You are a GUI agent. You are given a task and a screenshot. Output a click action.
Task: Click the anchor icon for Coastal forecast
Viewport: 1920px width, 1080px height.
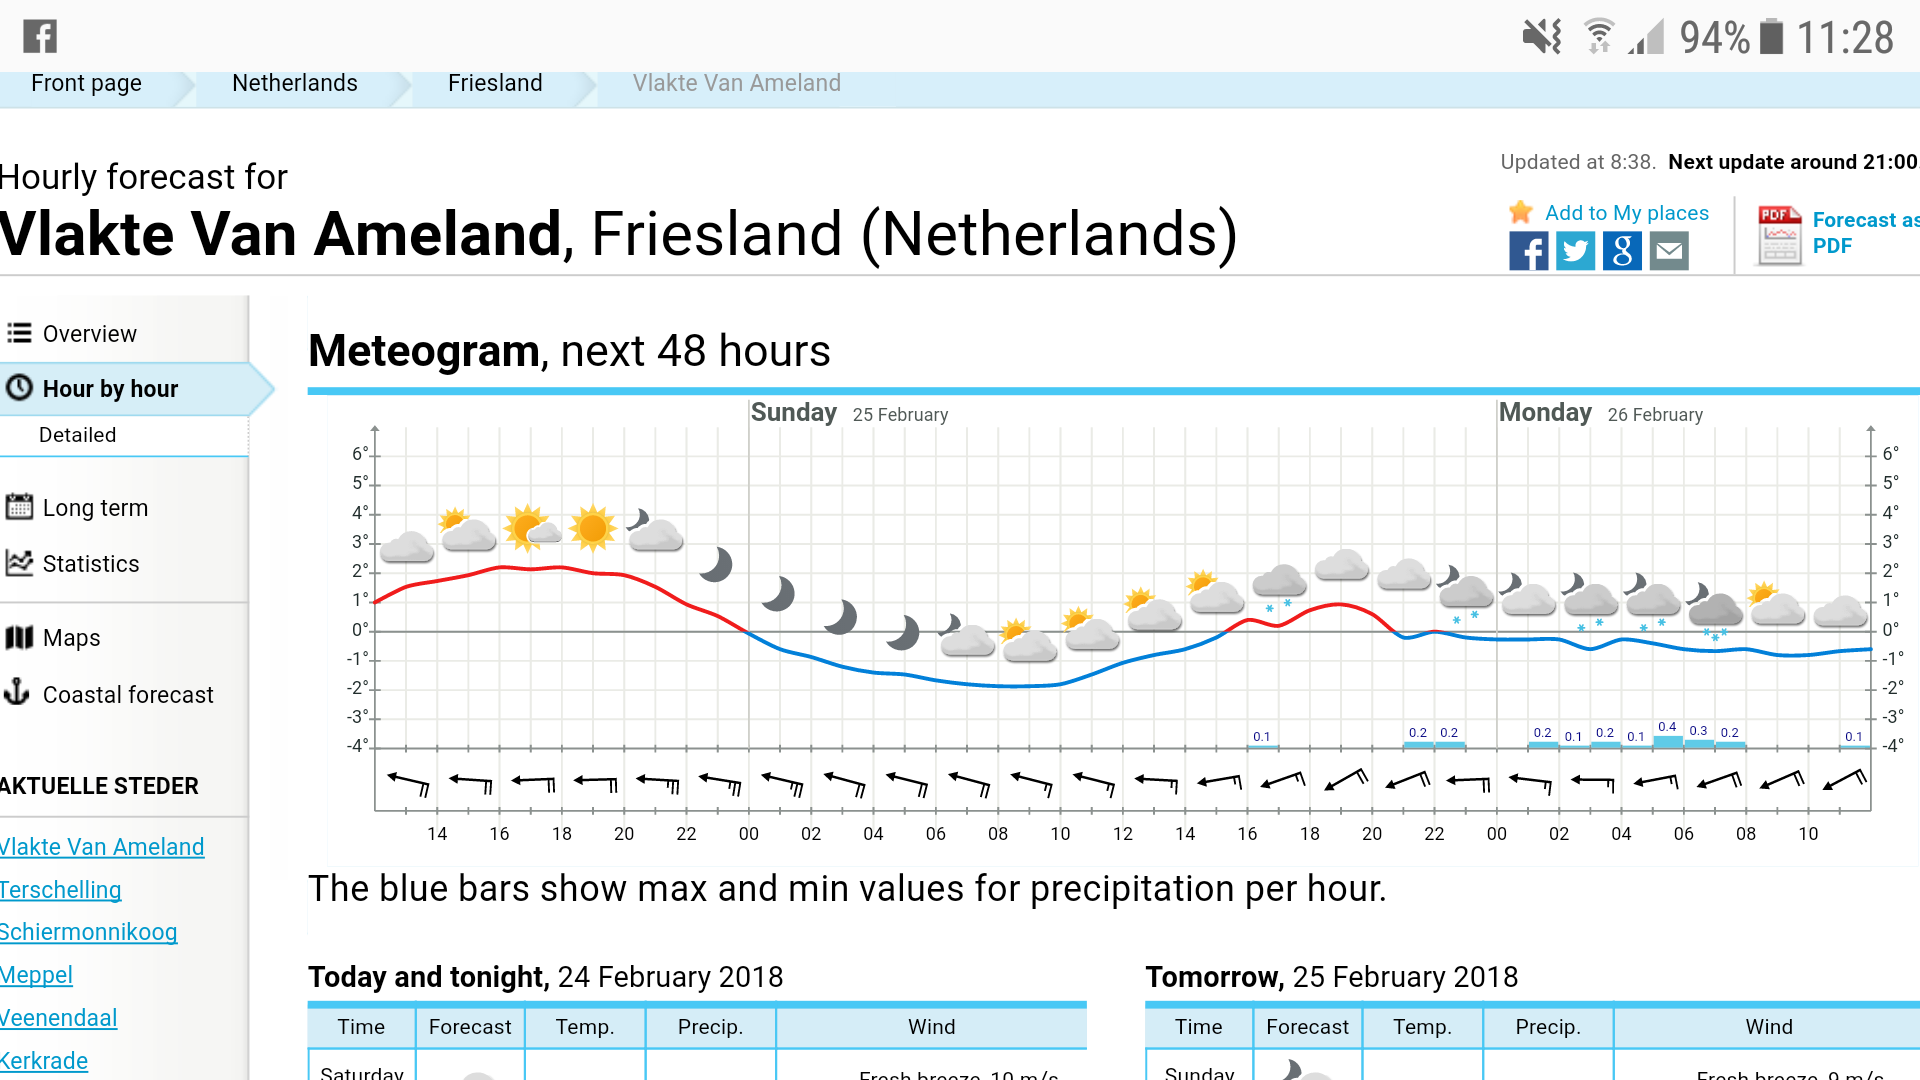17,692
